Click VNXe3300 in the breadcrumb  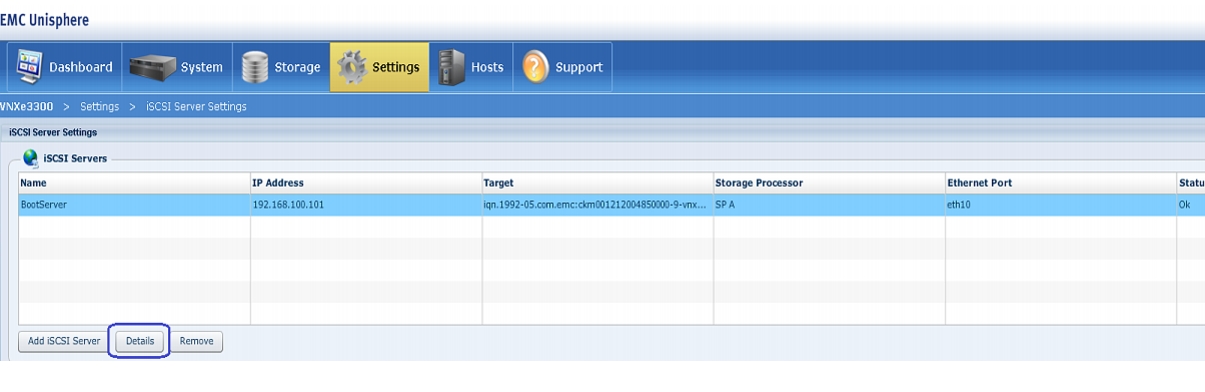pos(27,106)
